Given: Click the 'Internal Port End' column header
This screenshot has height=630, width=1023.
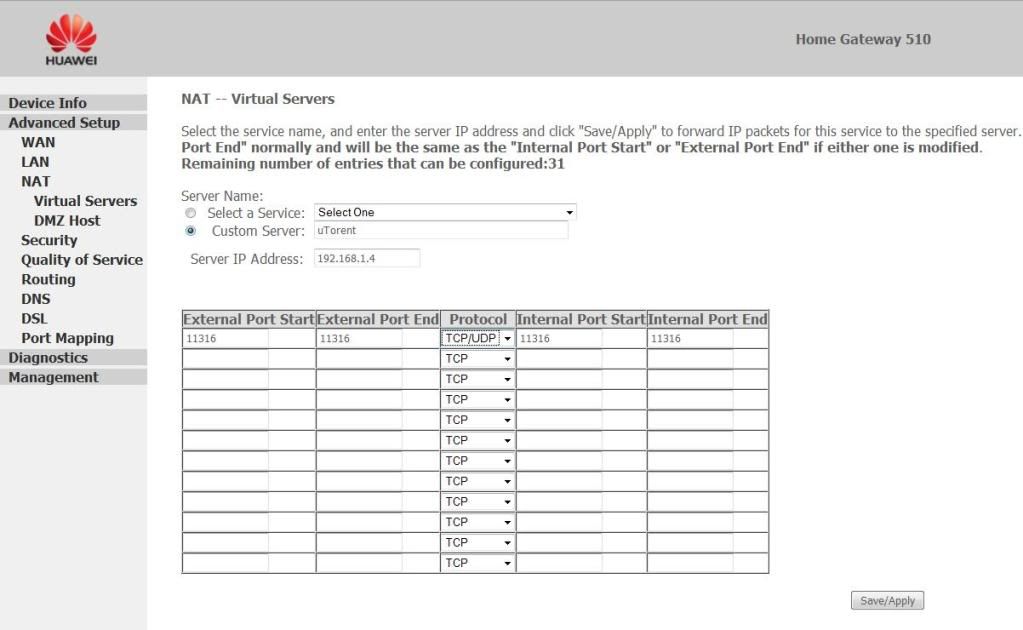Looking at the screenshot, I should pyautogui.click(x=708, y=320).
